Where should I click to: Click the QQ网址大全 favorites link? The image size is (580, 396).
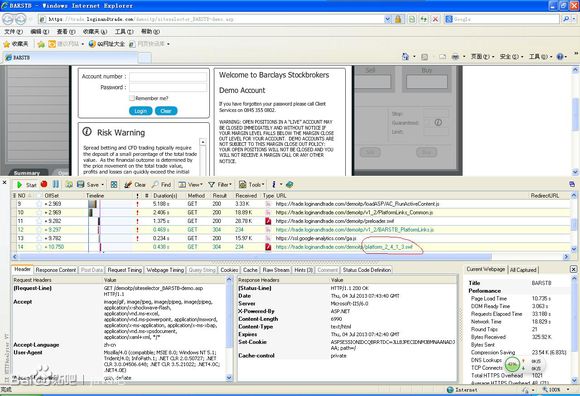coord(107,44)
